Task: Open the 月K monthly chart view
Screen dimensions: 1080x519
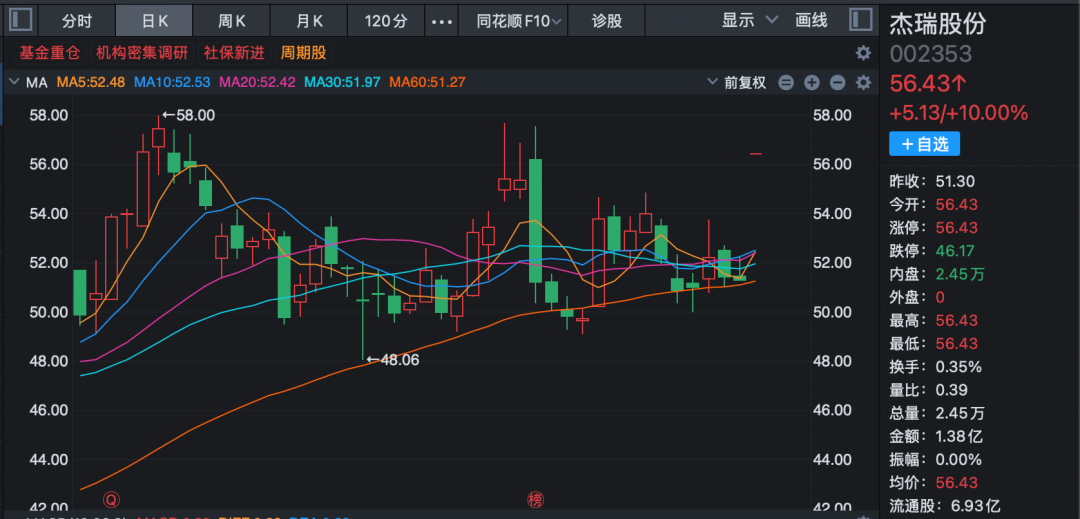Action: pos(310,20)
